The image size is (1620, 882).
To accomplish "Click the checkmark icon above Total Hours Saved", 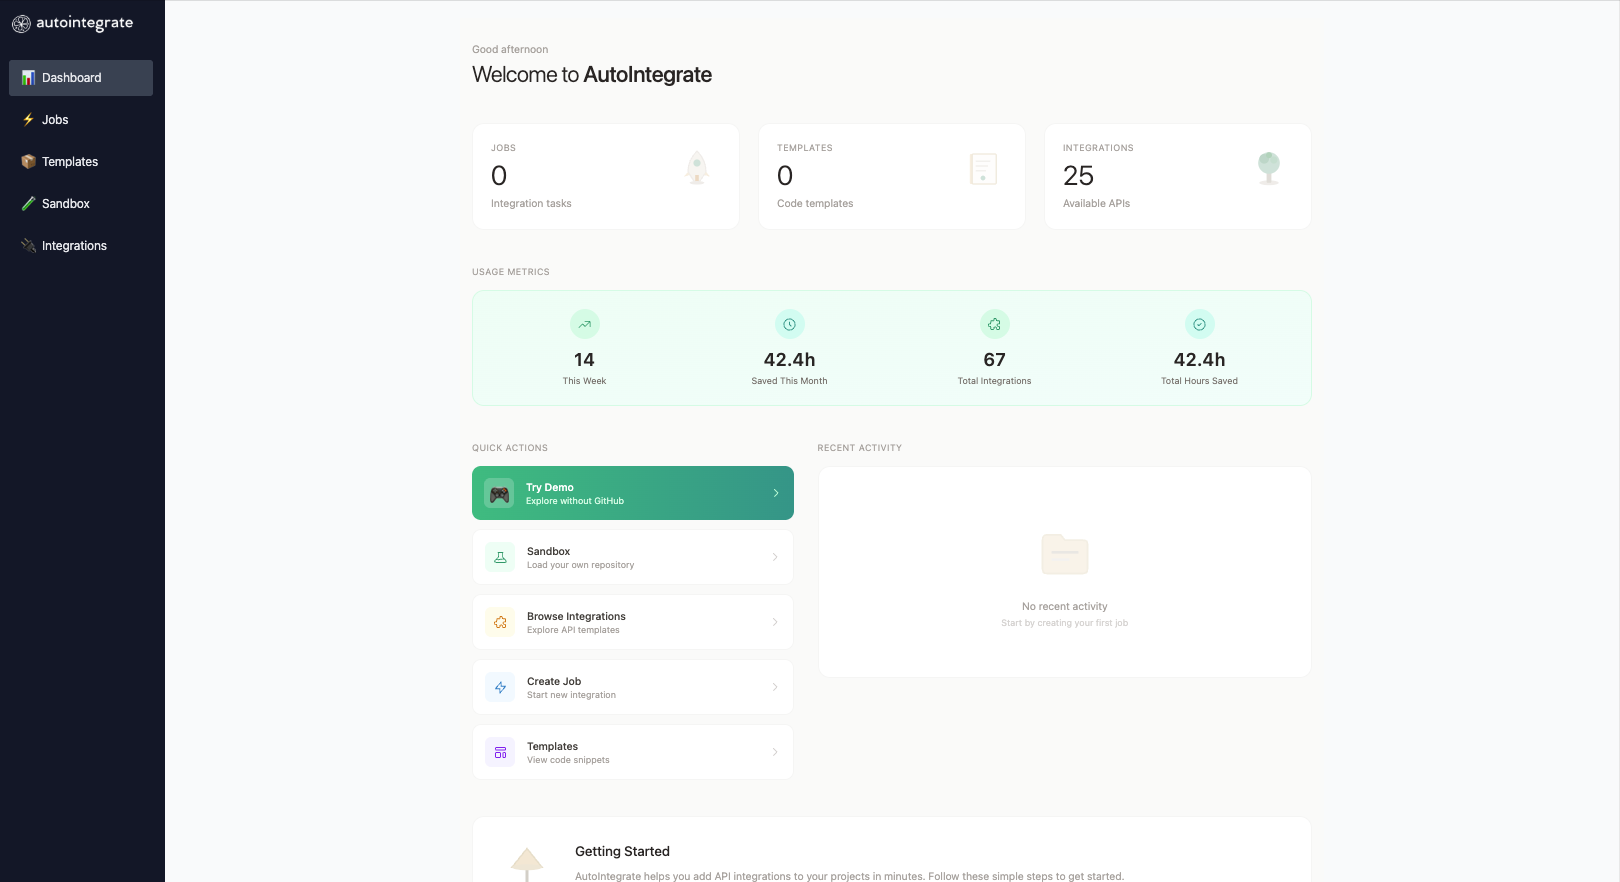I will (x=1200, y=324).
